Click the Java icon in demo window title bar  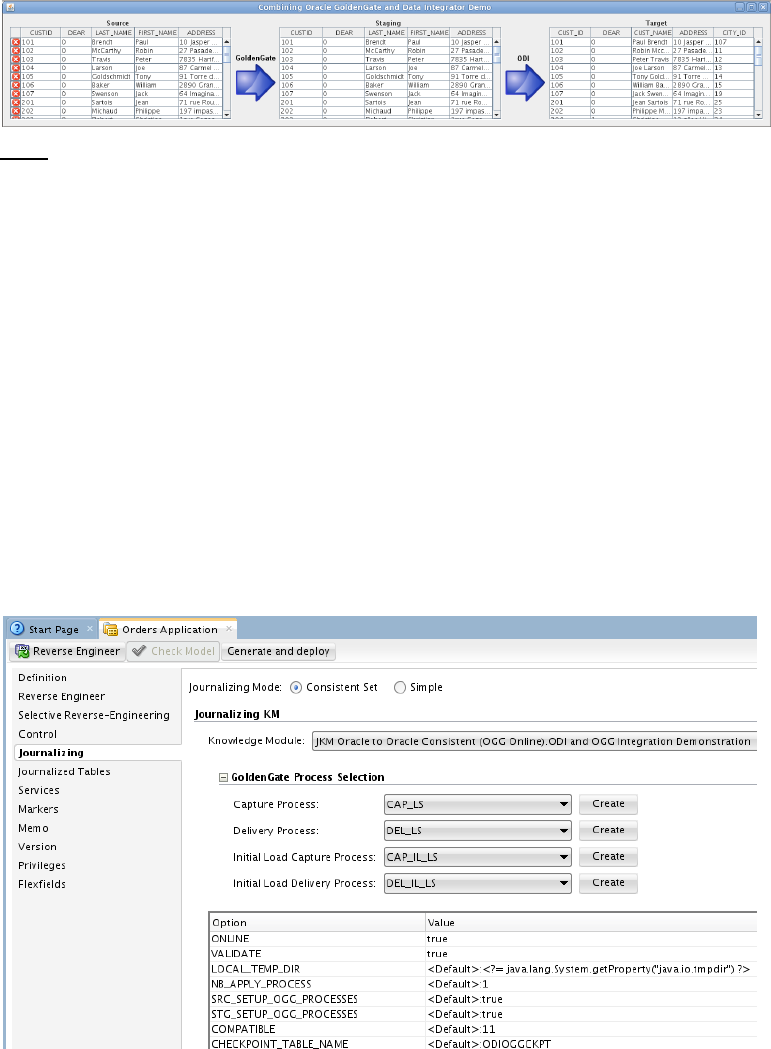[x=9, y=7]
